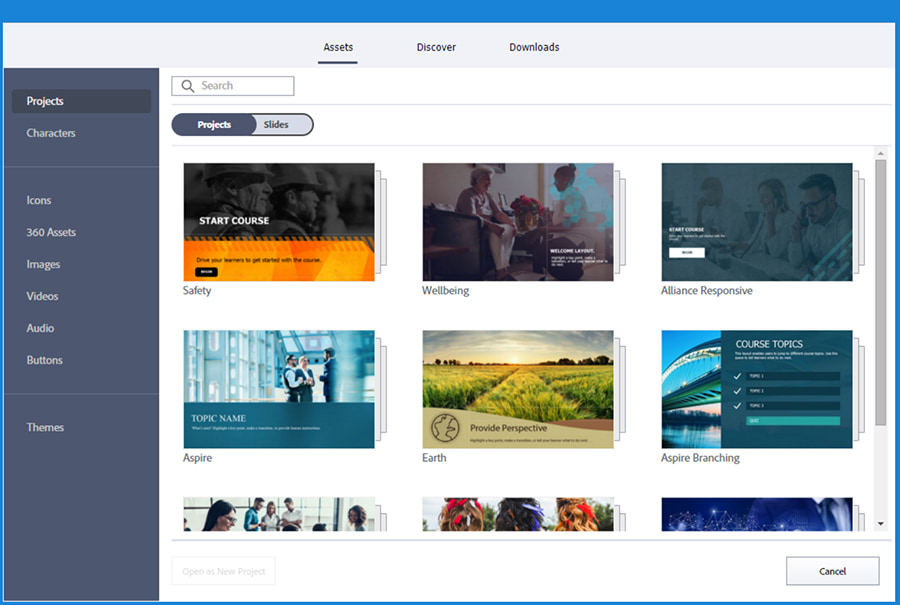Open the Icons category

pyautogui.click(x=38, y=200)
